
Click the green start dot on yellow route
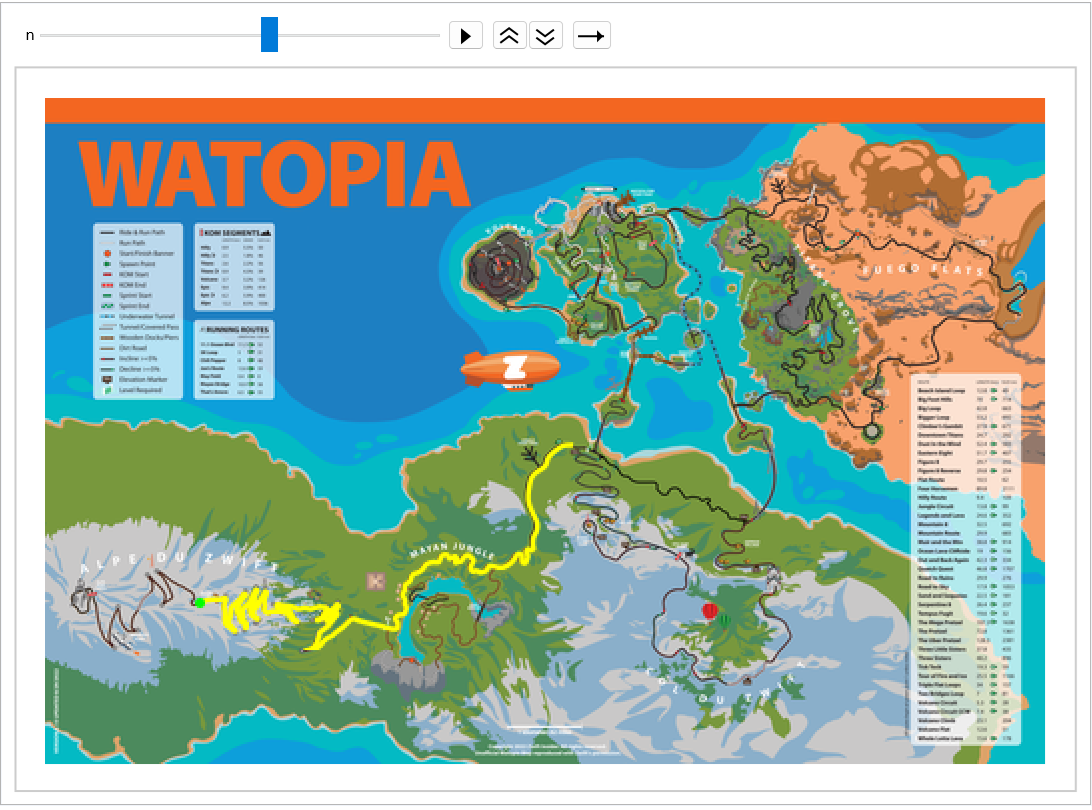pyautogui.click(x=201, y=602)
